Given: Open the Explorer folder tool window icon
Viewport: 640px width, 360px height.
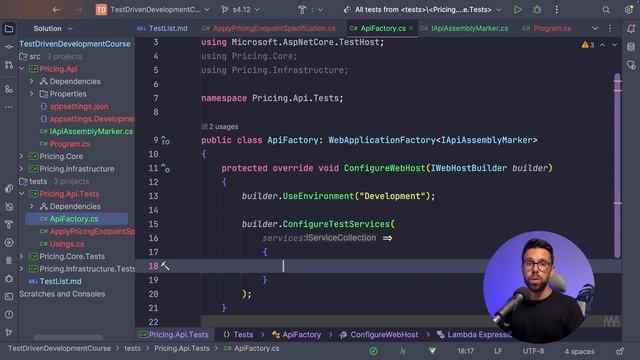Looking at the screenshot, I should pyautogui.click(x=9, y=29).
